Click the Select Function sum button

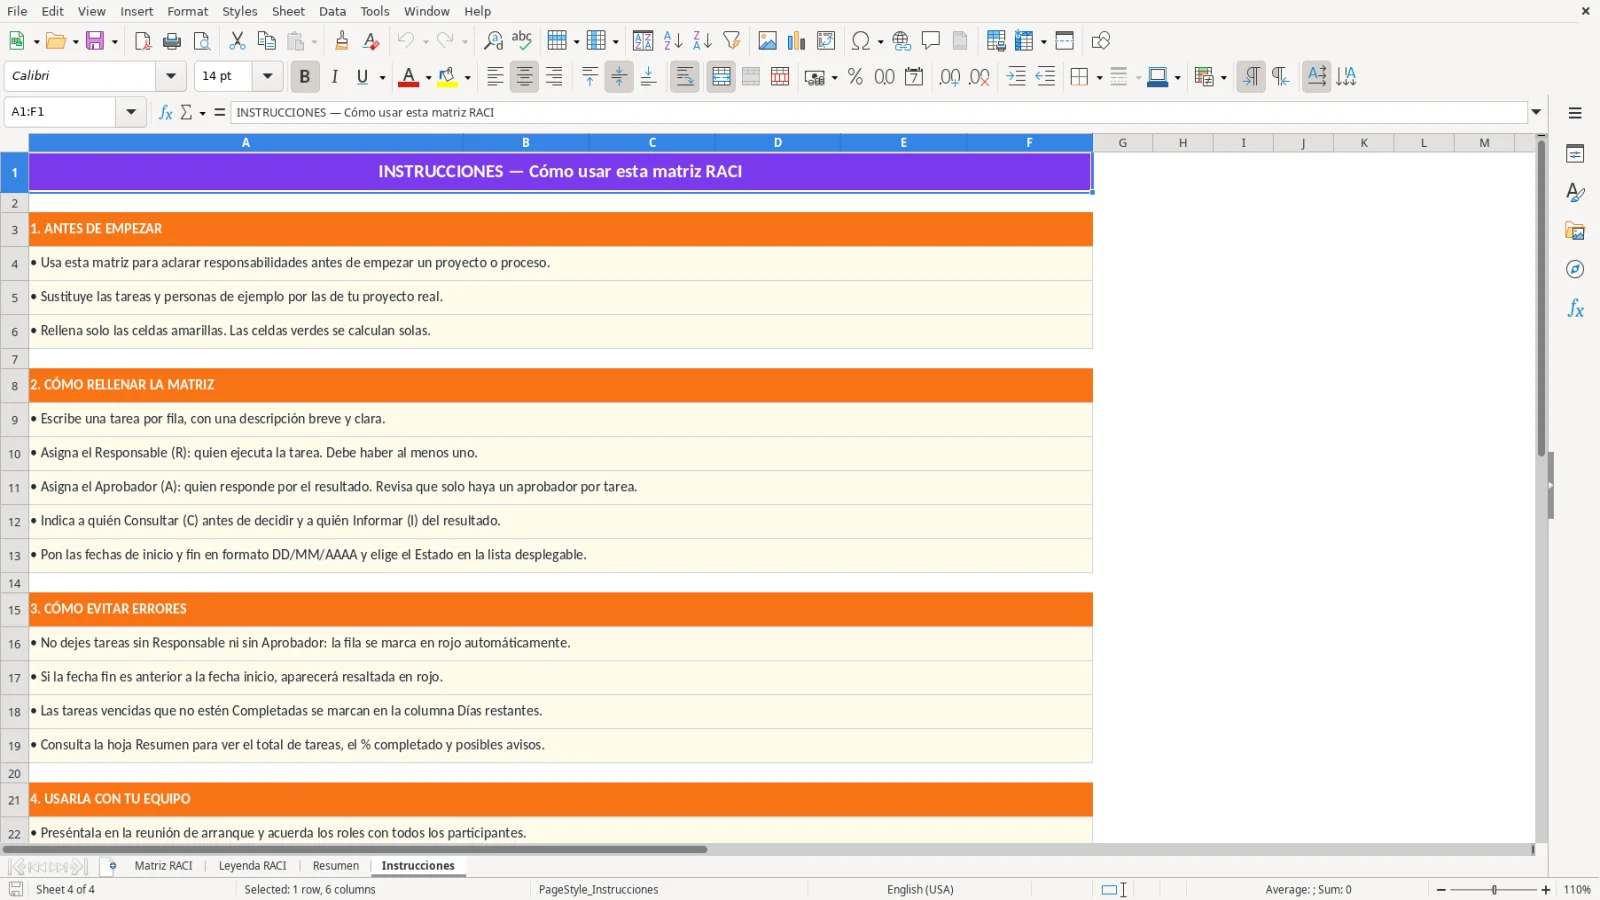(x=186, y=112)
